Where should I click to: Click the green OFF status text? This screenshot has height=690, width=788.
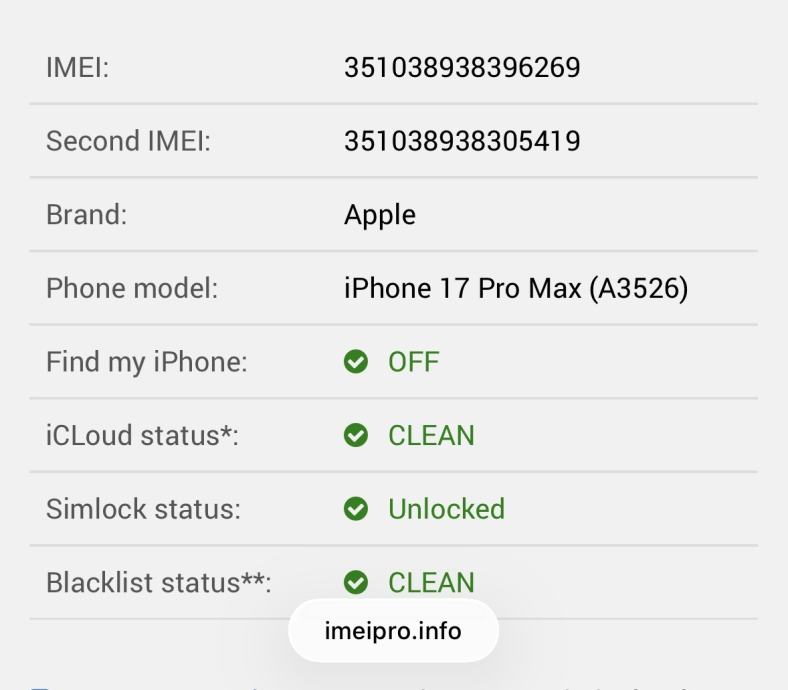pyautogui.click(x=414, y=362)
